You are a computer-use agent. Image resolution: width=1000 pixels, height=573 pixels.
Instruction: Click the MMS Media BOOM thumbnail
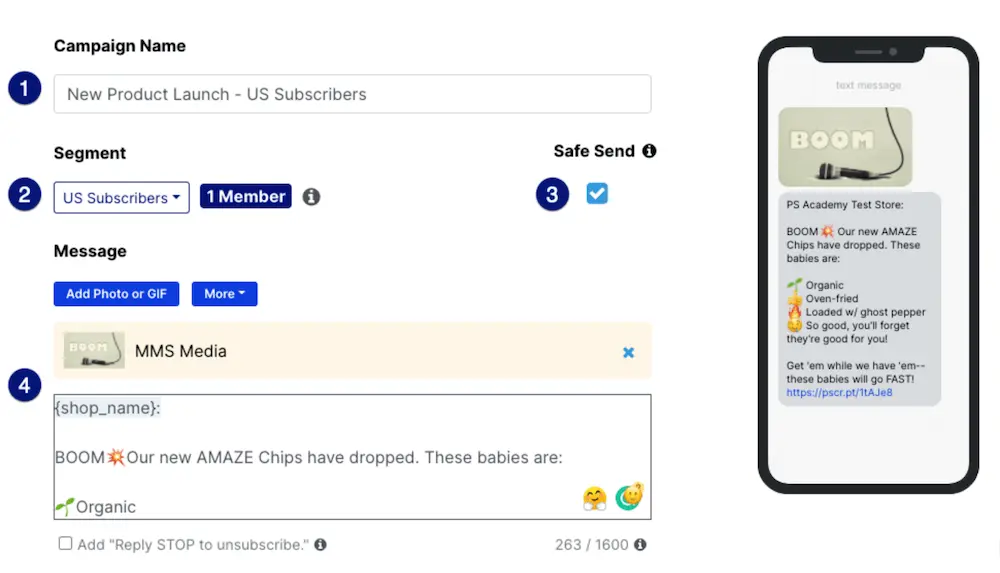click(94, 351)
